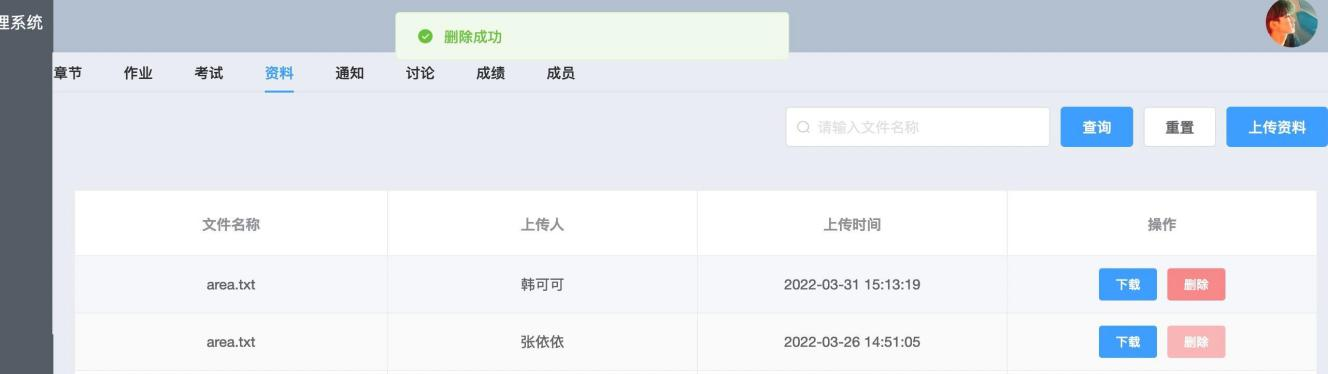The image size is (1328, 374).
Task: View the 成绩 tab
Action: tap(490, 73)
